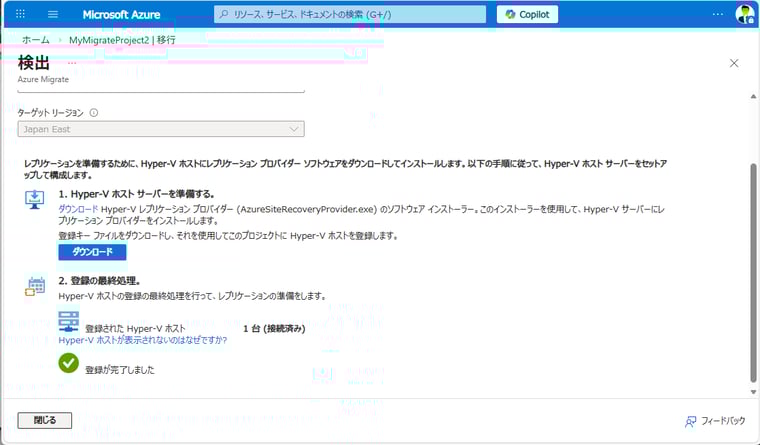Click the vertical scrollbar thumb

[753, 273]
